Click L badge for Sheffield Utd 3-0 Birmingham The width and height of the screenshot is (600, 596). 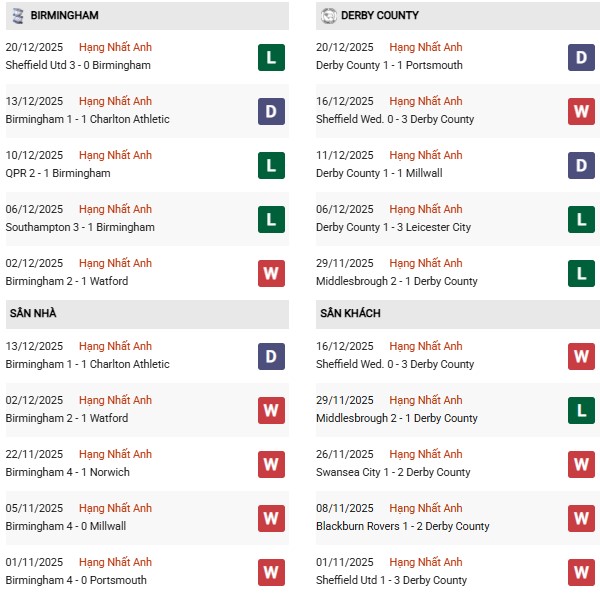tap(271, 57)
